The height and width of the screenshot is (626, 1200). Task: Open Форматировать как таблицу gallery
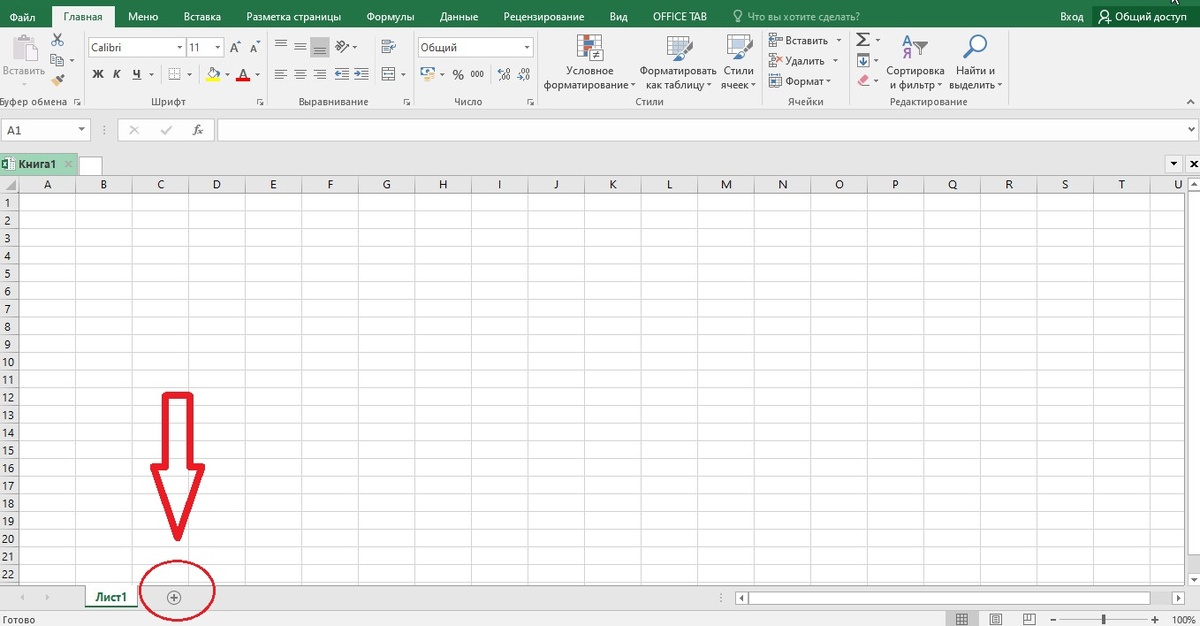pos(678,62)
